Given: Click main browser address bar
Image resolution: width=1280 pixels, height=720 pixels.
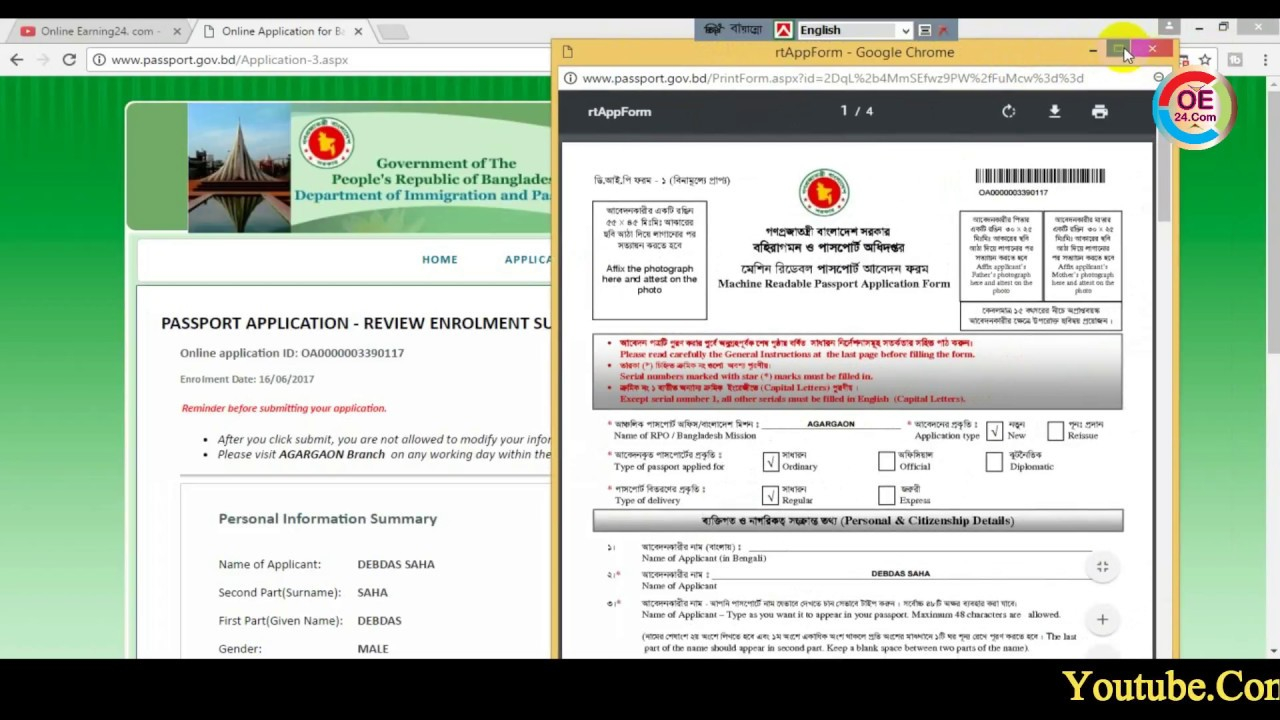Looking at the screenshot, I should [x=320, y=60].
